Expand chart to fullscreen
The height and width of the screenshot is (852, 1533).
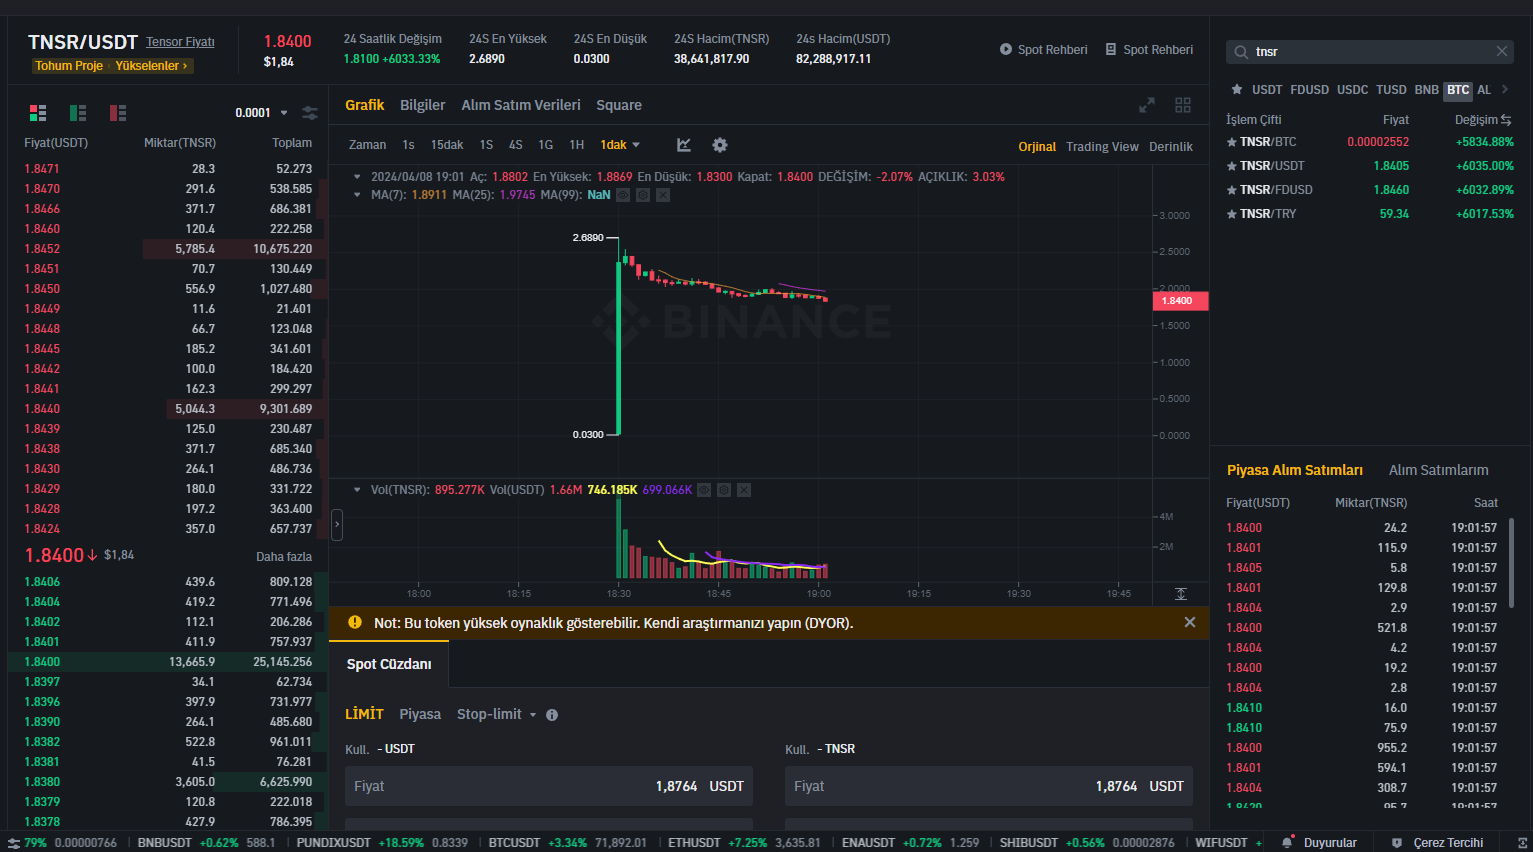click(1147, 105)
